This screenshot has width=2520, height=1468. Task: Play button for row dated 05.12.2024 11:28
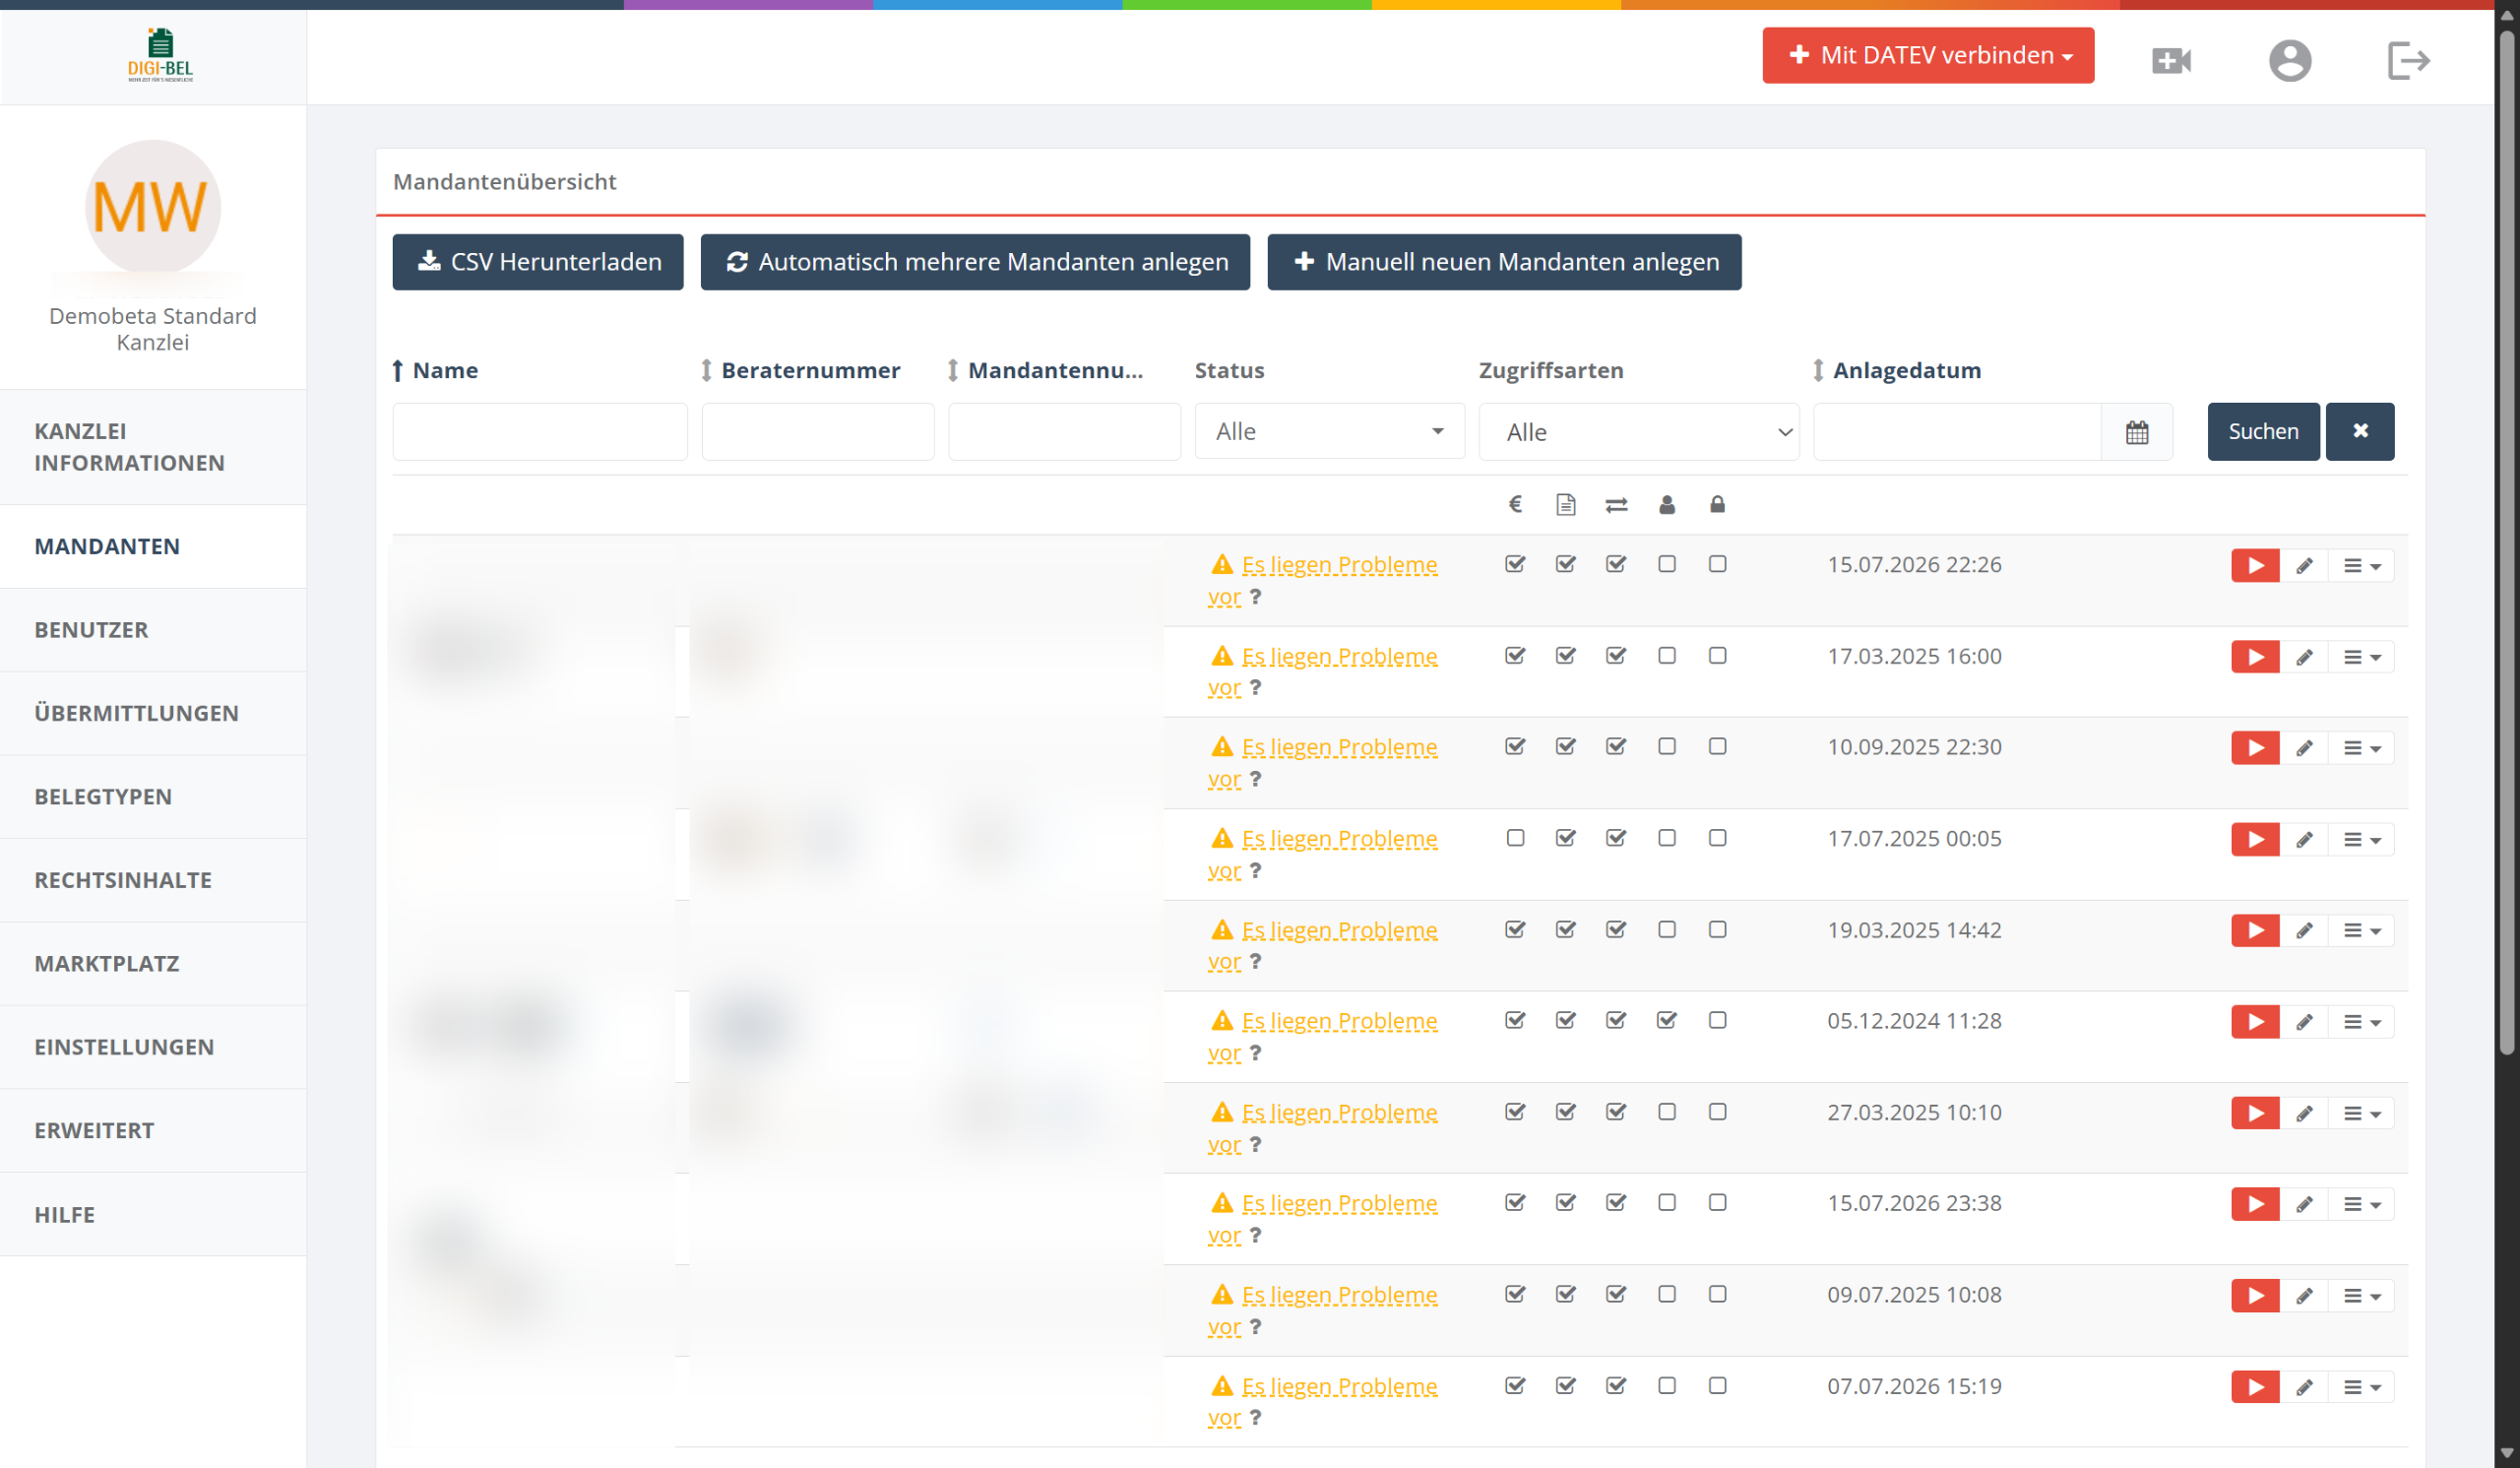[x=2255, y=1022]
